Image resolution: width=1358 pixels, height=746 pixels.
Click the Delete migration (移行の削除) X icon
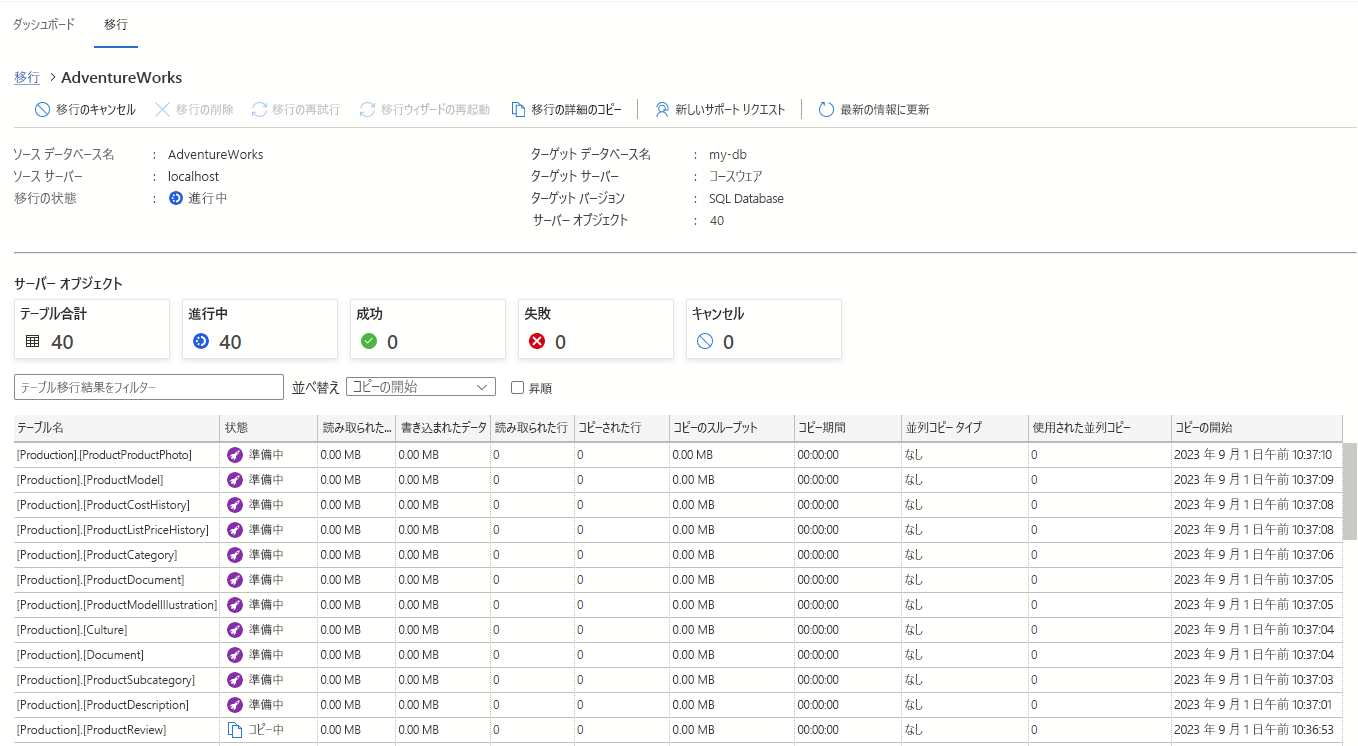(x=161, y=110)
